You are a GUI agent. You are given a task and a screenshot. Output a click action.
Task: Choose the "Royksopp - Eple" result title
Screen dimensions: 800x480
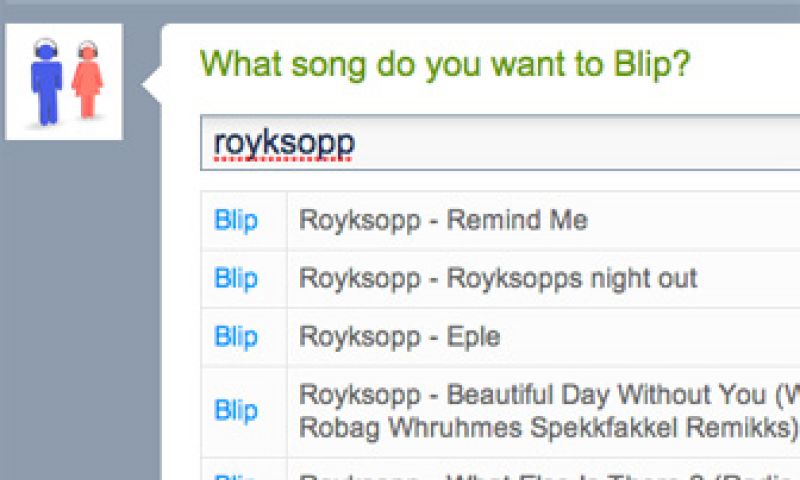coord(399,337)
